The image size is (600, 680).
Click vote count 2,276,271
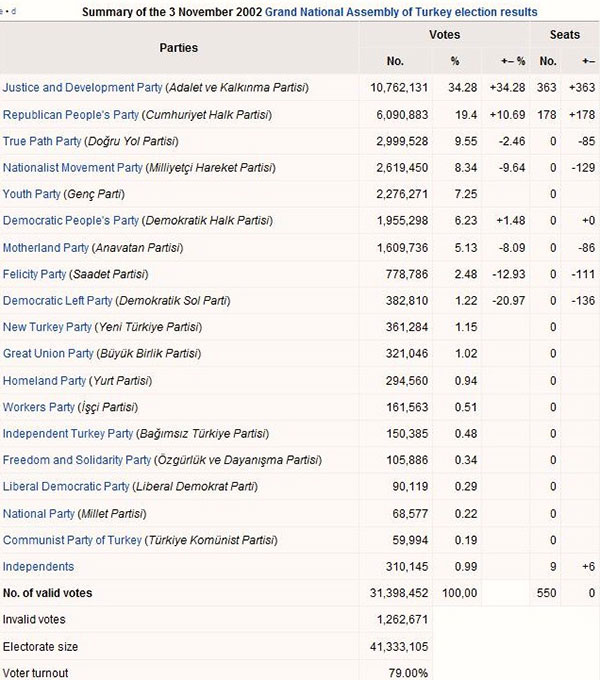click(x=402, y=194)
